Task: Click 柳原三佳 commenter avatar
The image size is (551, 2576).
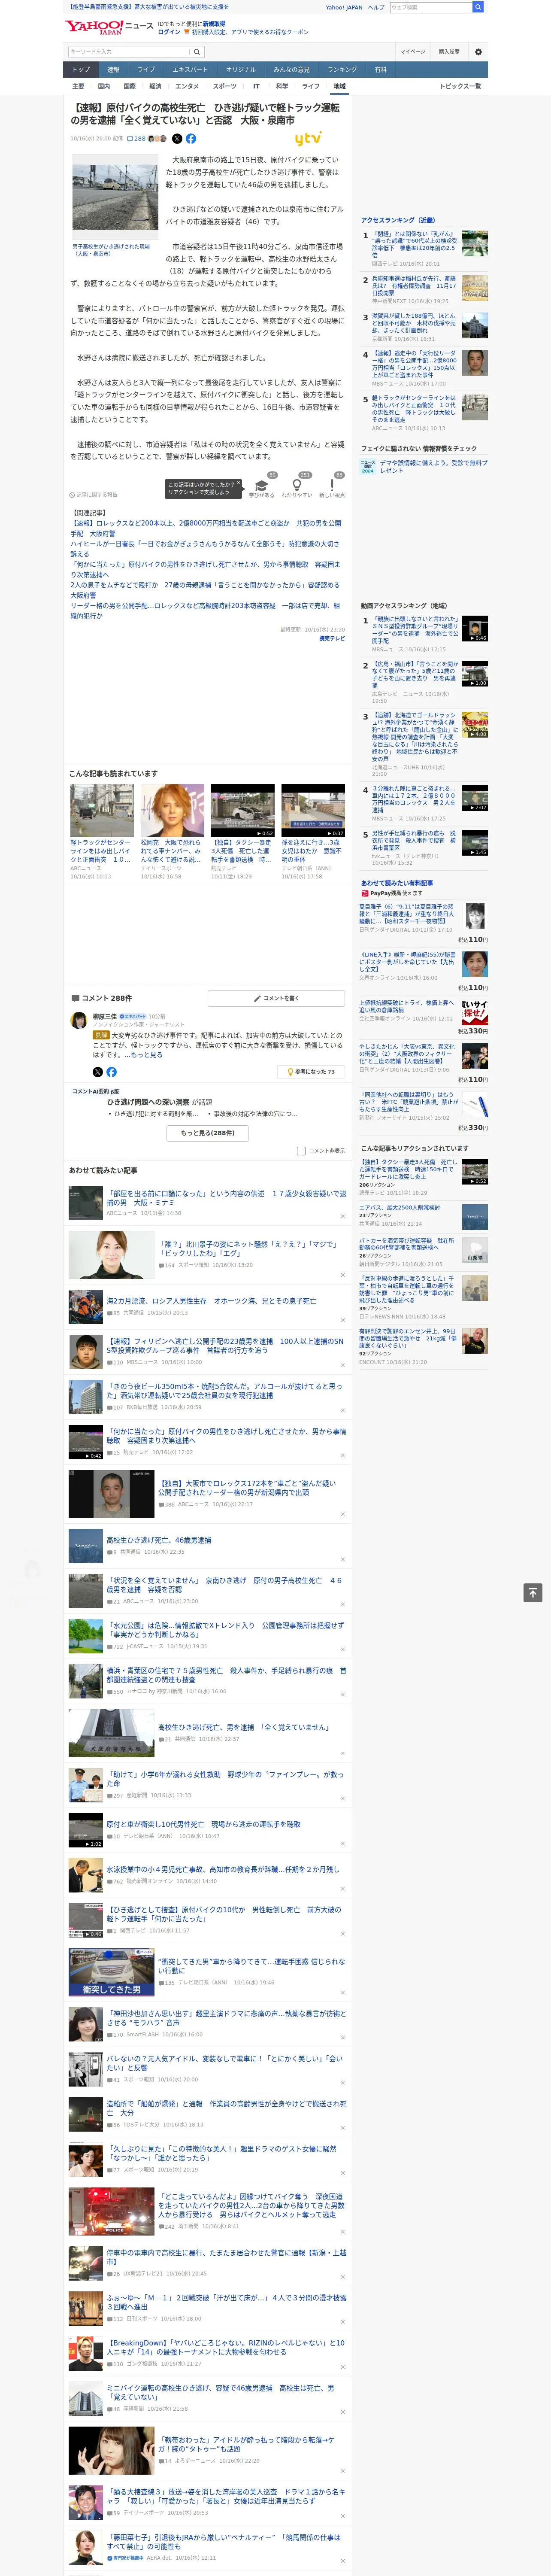Action: pyautogui.click(x=78, y=1020)
